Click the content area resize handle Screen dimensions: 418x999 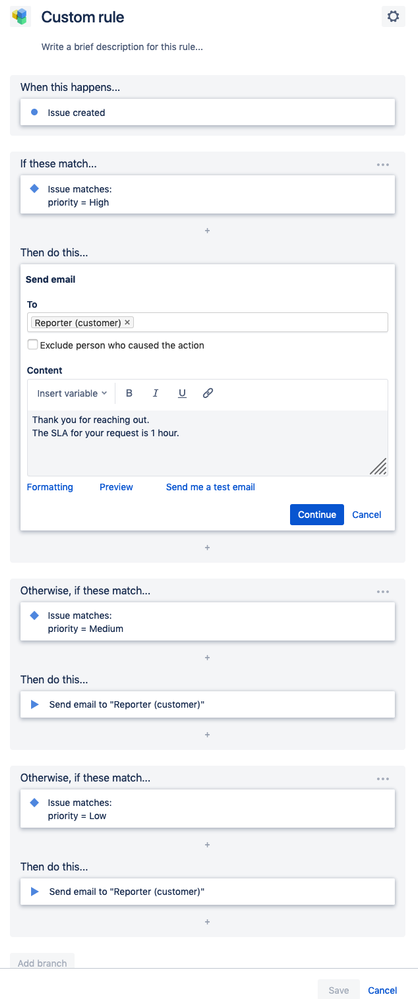[378, 466]
